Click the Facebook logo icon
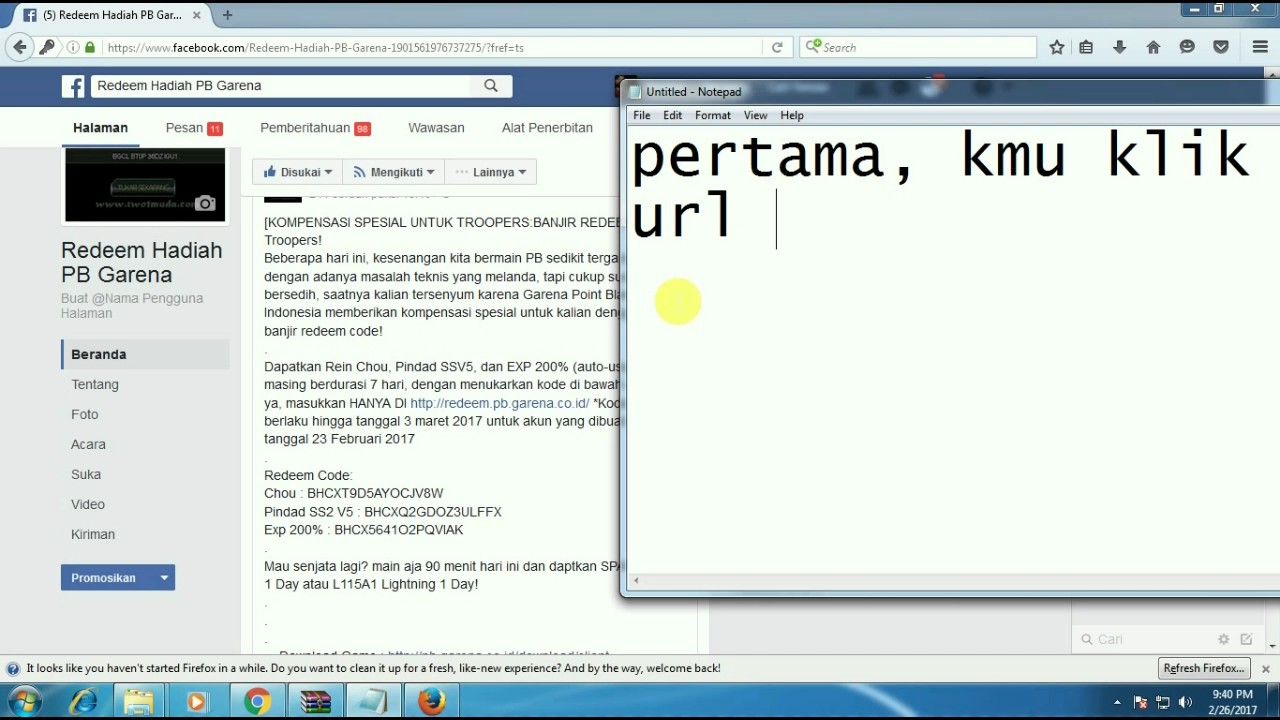Image resolution: width=1280 pixels, height=720 pixels. 73,86
